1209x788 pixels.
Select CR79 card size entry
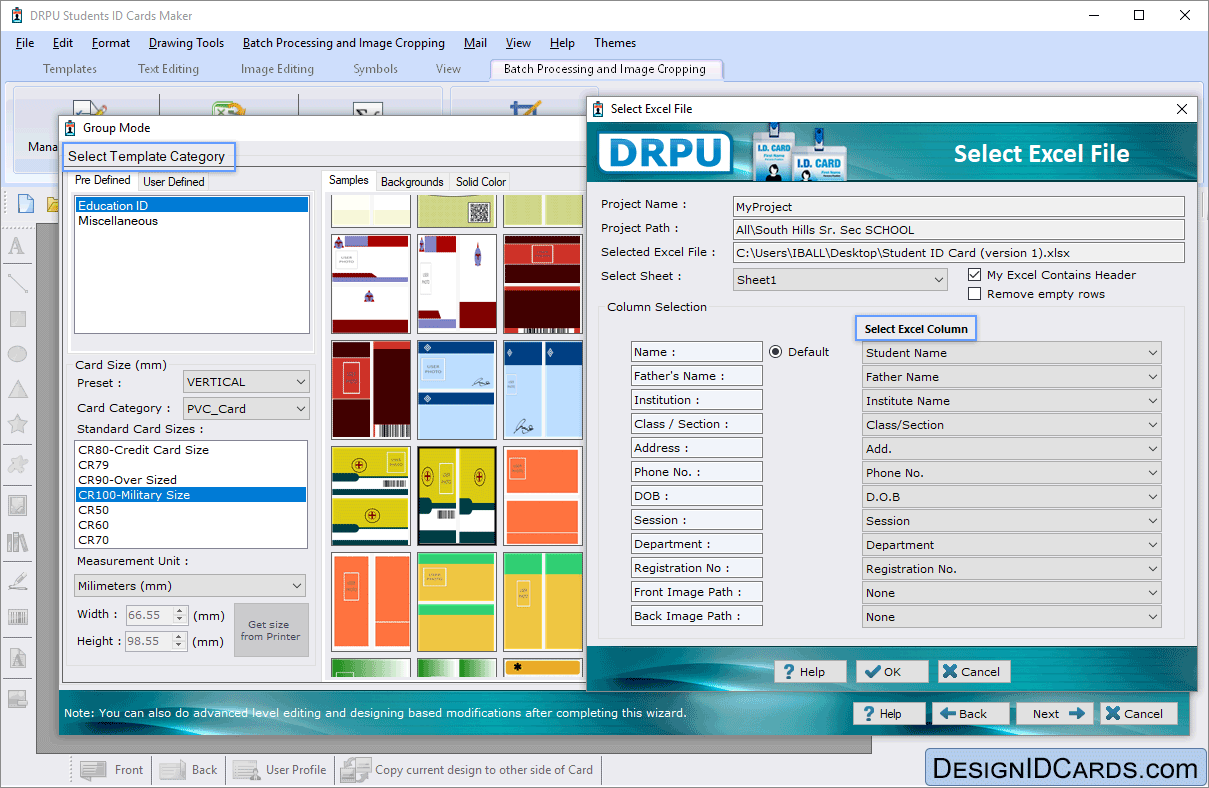click(x=192, y=465)
